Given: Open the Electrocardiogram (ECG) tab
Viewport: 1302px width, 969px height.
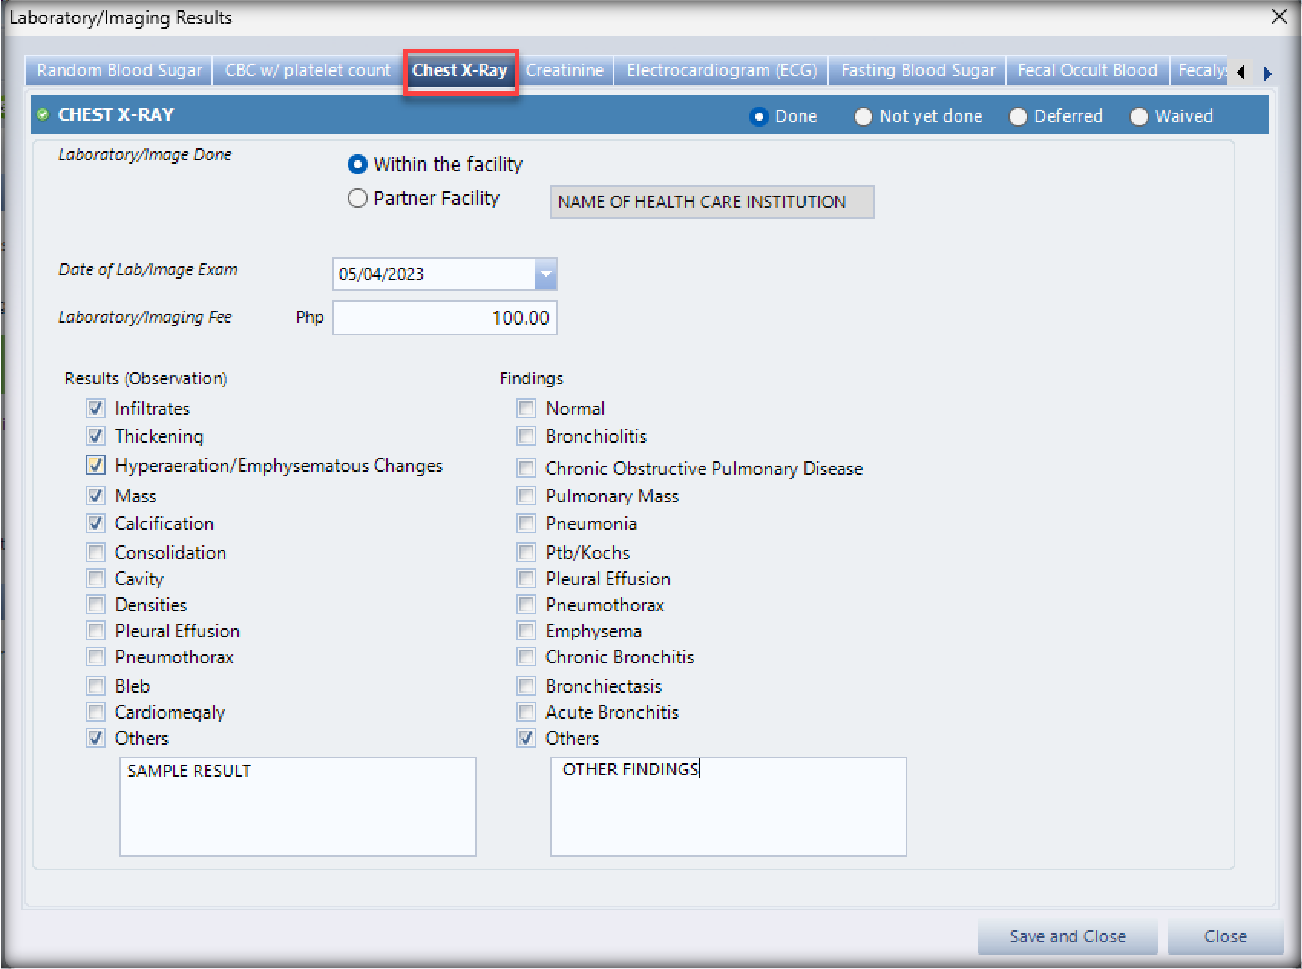Looking at the screenshot, I should 721,71.
